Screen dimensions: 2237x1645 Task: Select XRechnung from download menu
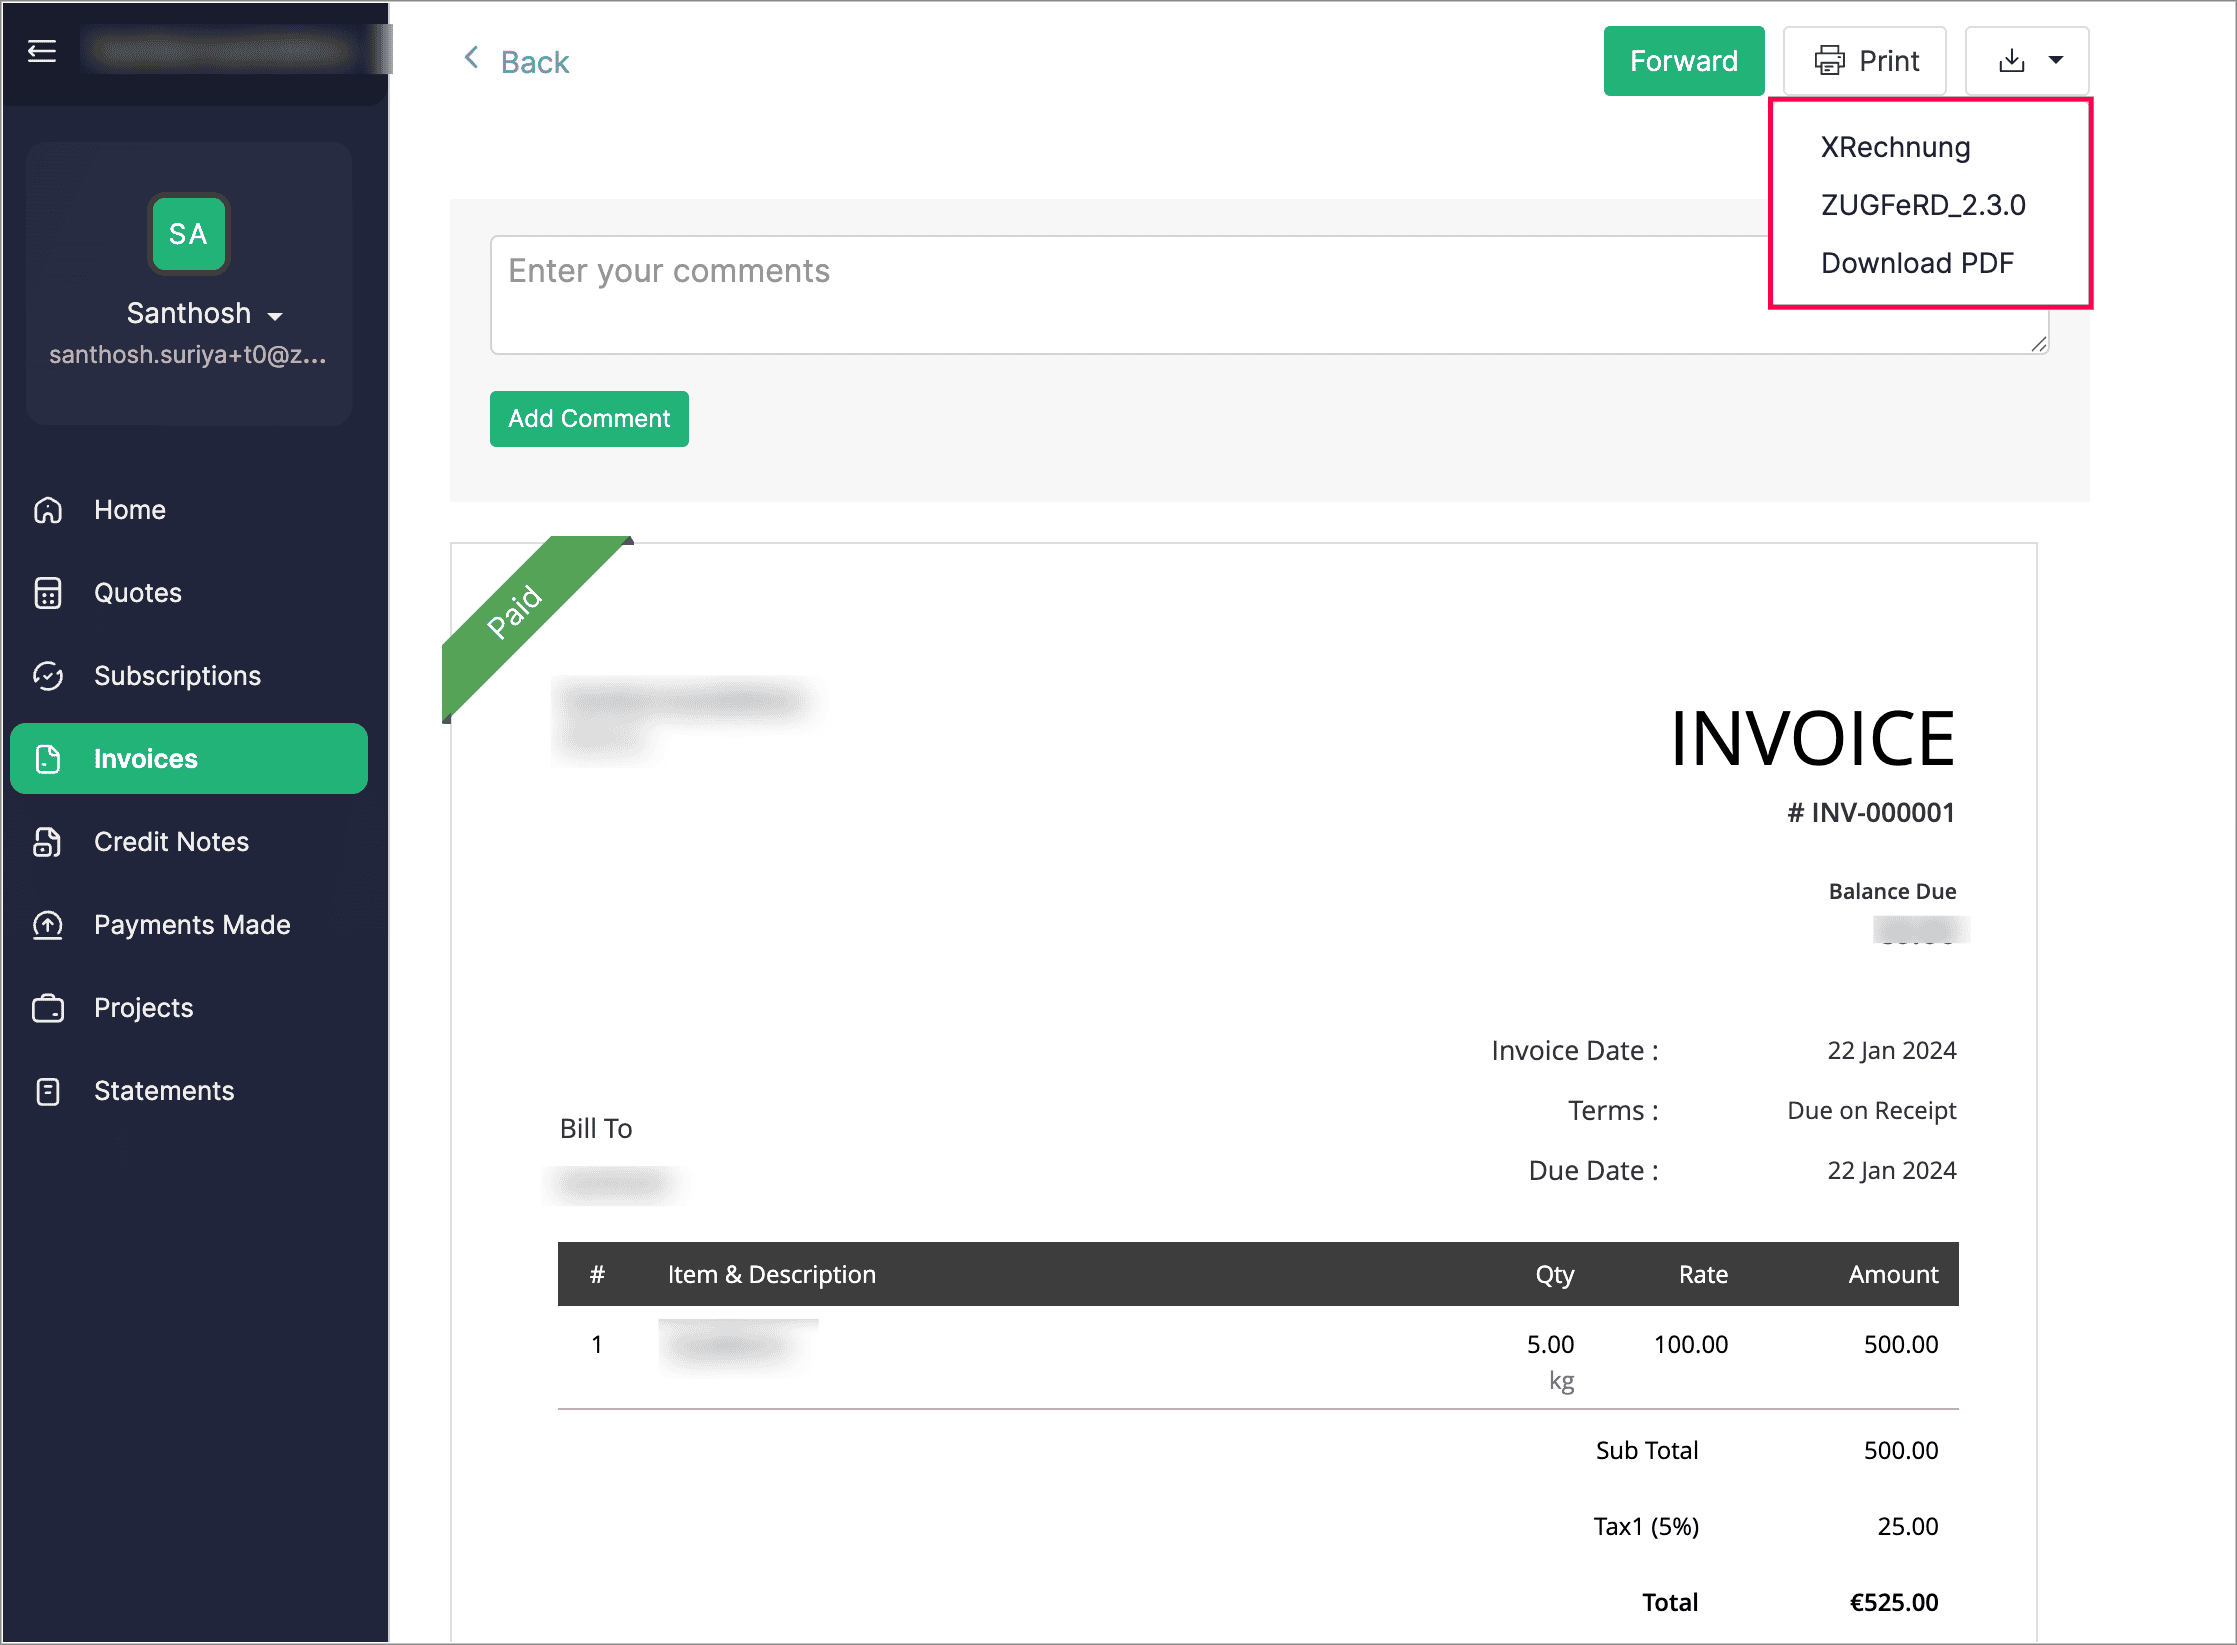point(1895,147)
